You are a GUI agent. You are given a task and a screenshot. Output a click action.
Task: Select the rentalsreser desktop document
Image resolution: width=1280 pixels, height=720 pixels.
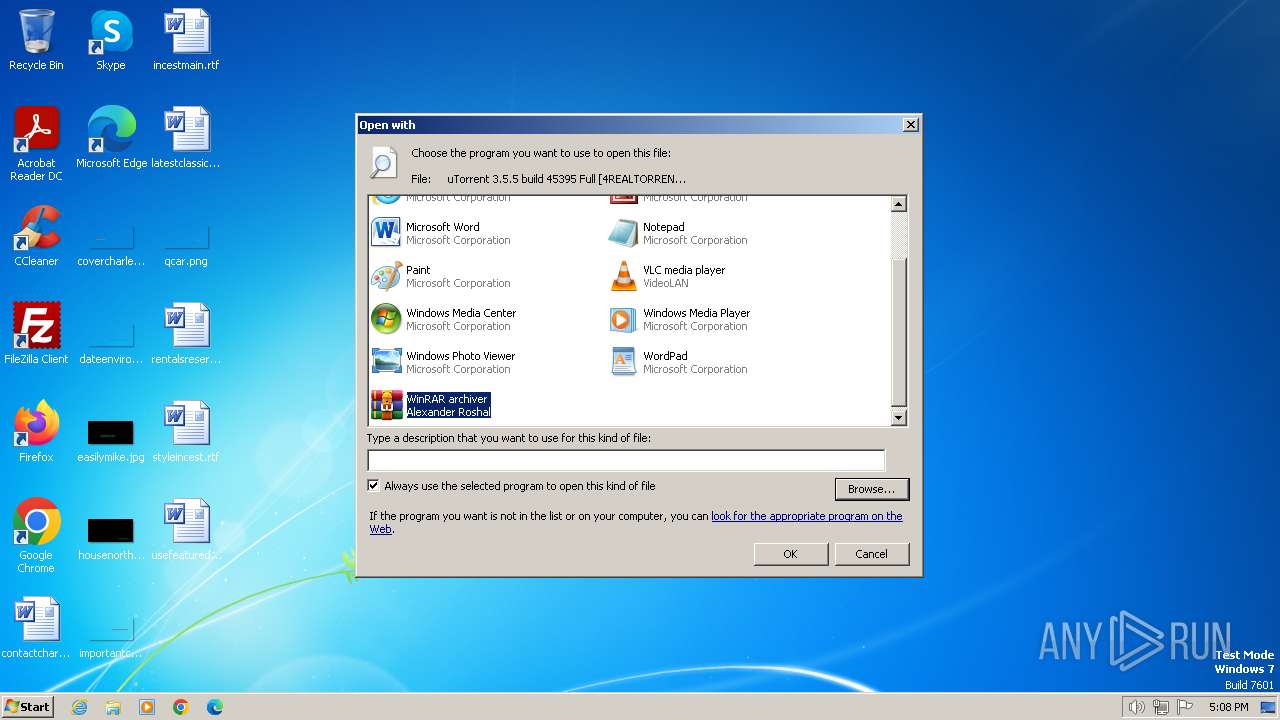[x=186, y=334]
